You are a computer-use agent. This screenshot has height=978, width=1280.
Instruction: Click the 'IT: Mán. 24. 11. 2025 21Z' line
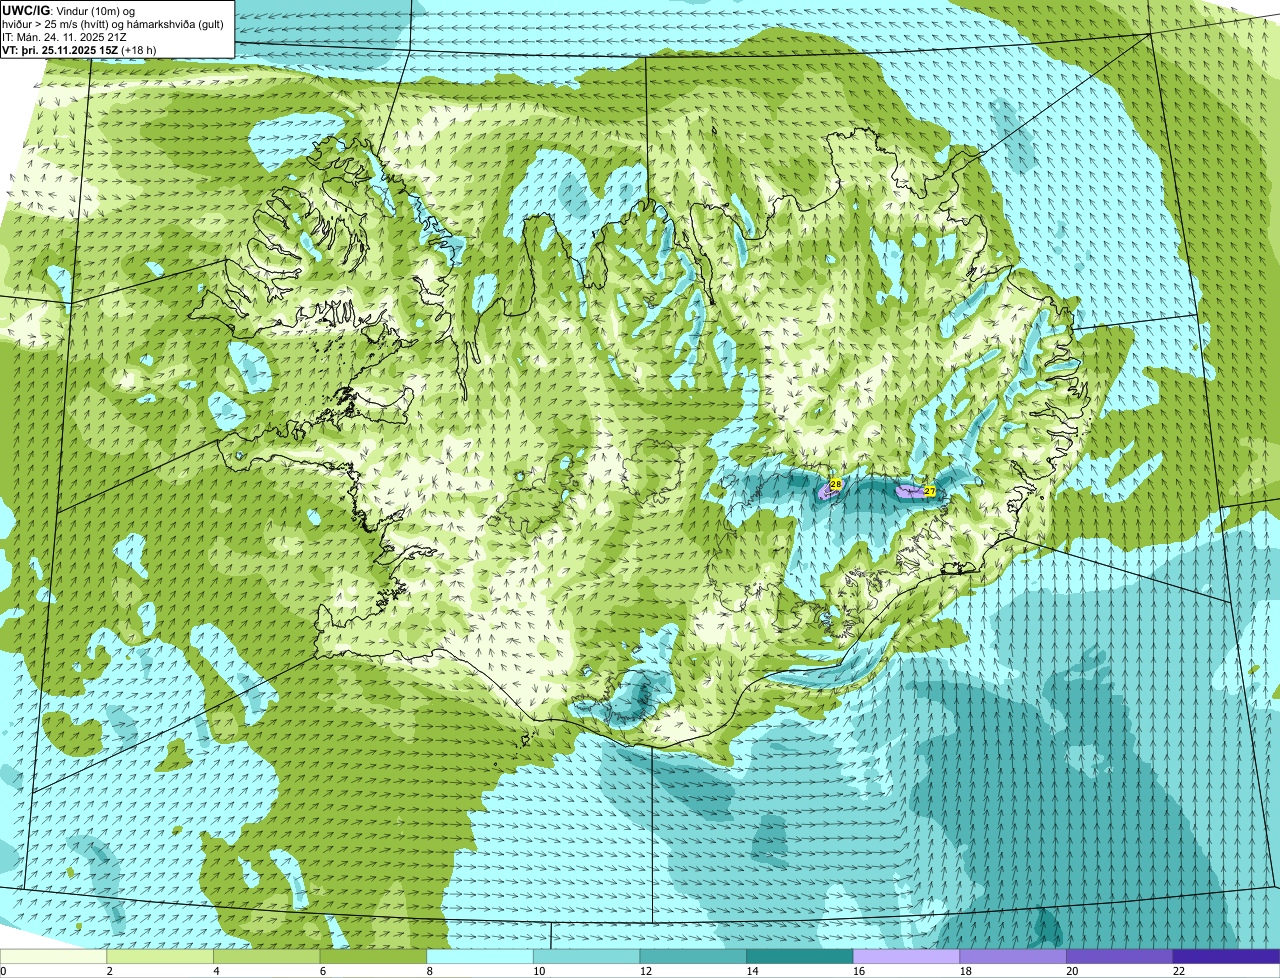[x=65, y=37]
